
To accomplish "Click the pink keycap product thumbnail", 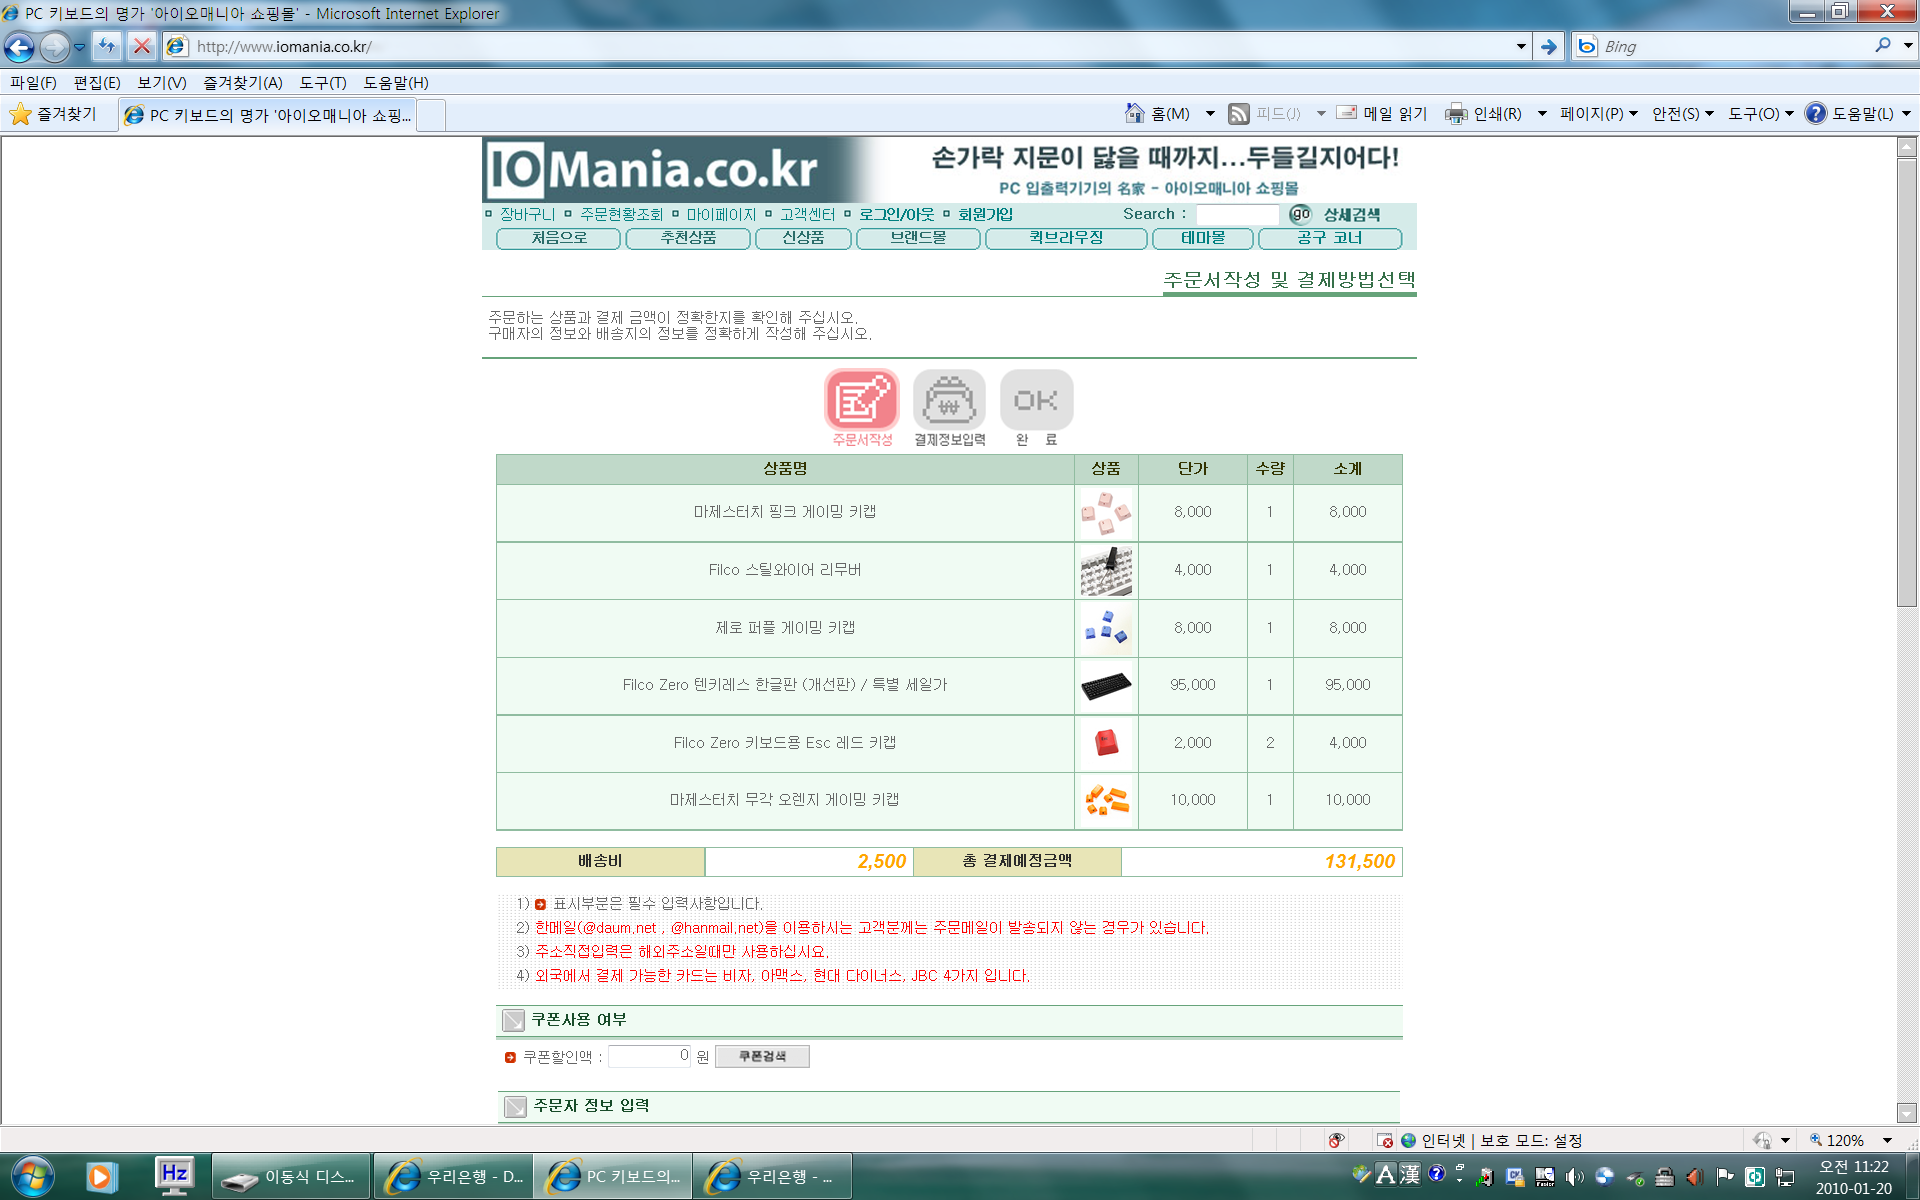I will [1106, 513].
